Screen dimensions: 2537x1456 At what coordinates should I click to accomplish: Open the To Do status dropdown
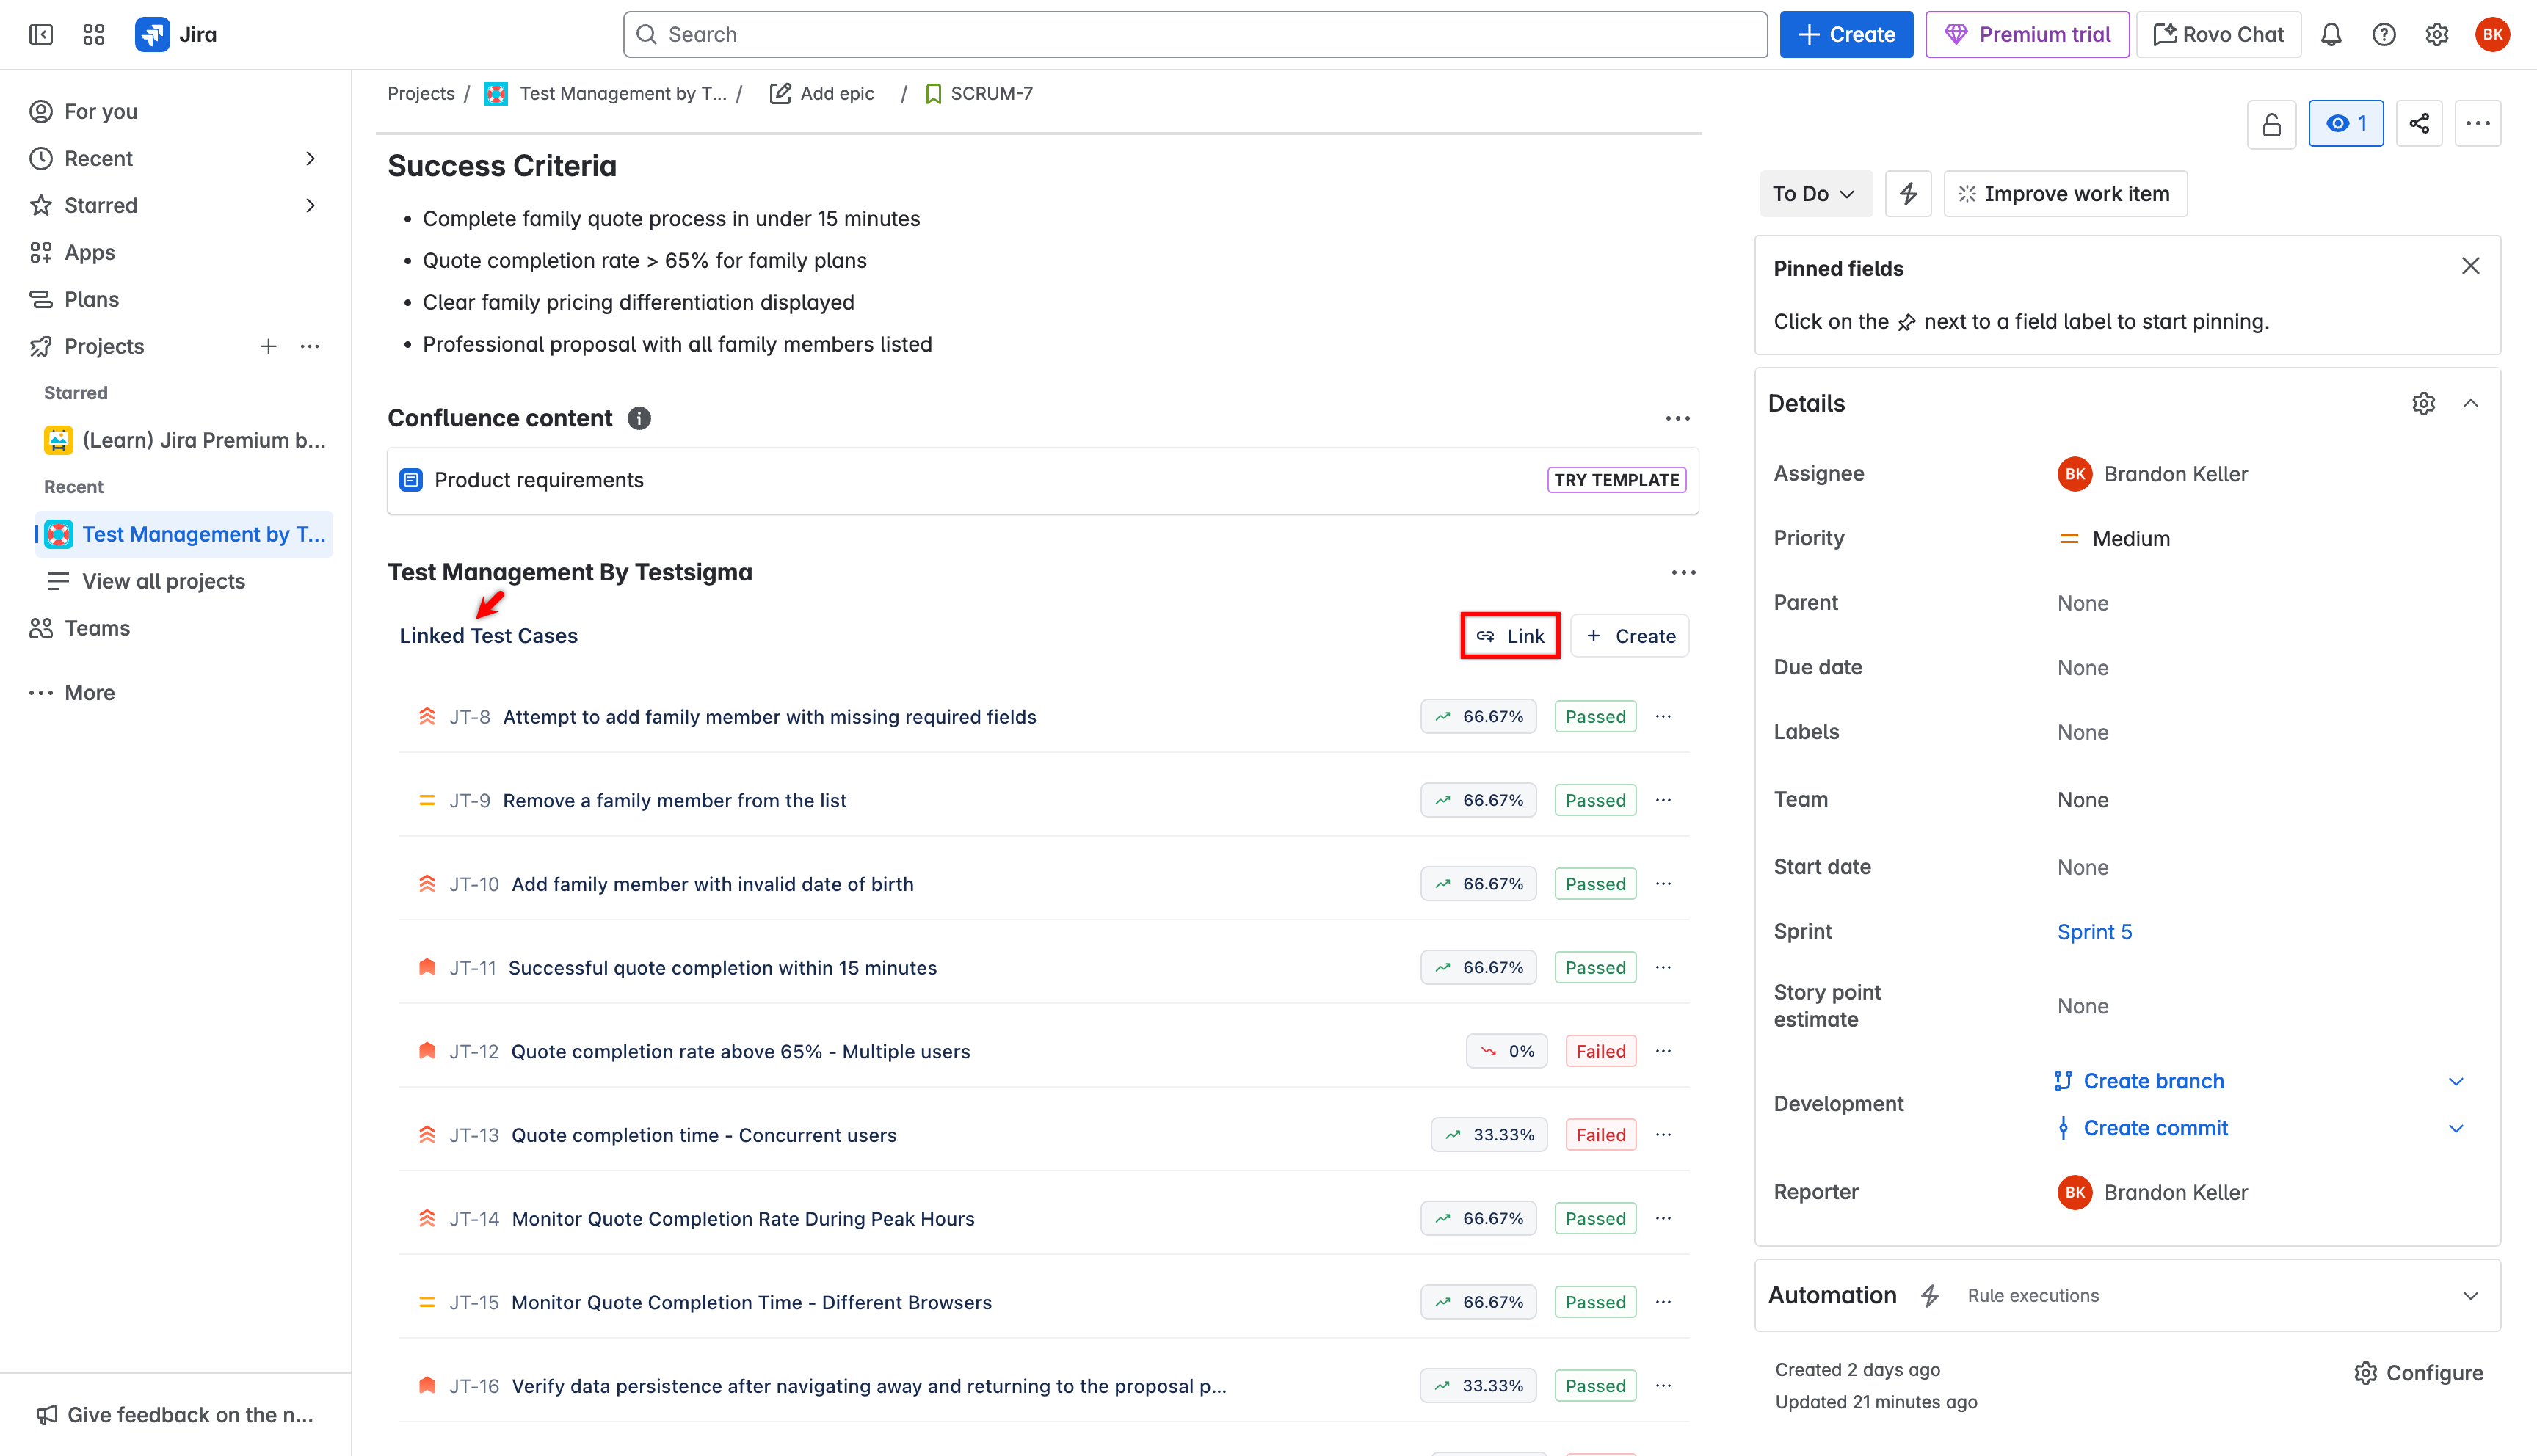point(1814,193)
